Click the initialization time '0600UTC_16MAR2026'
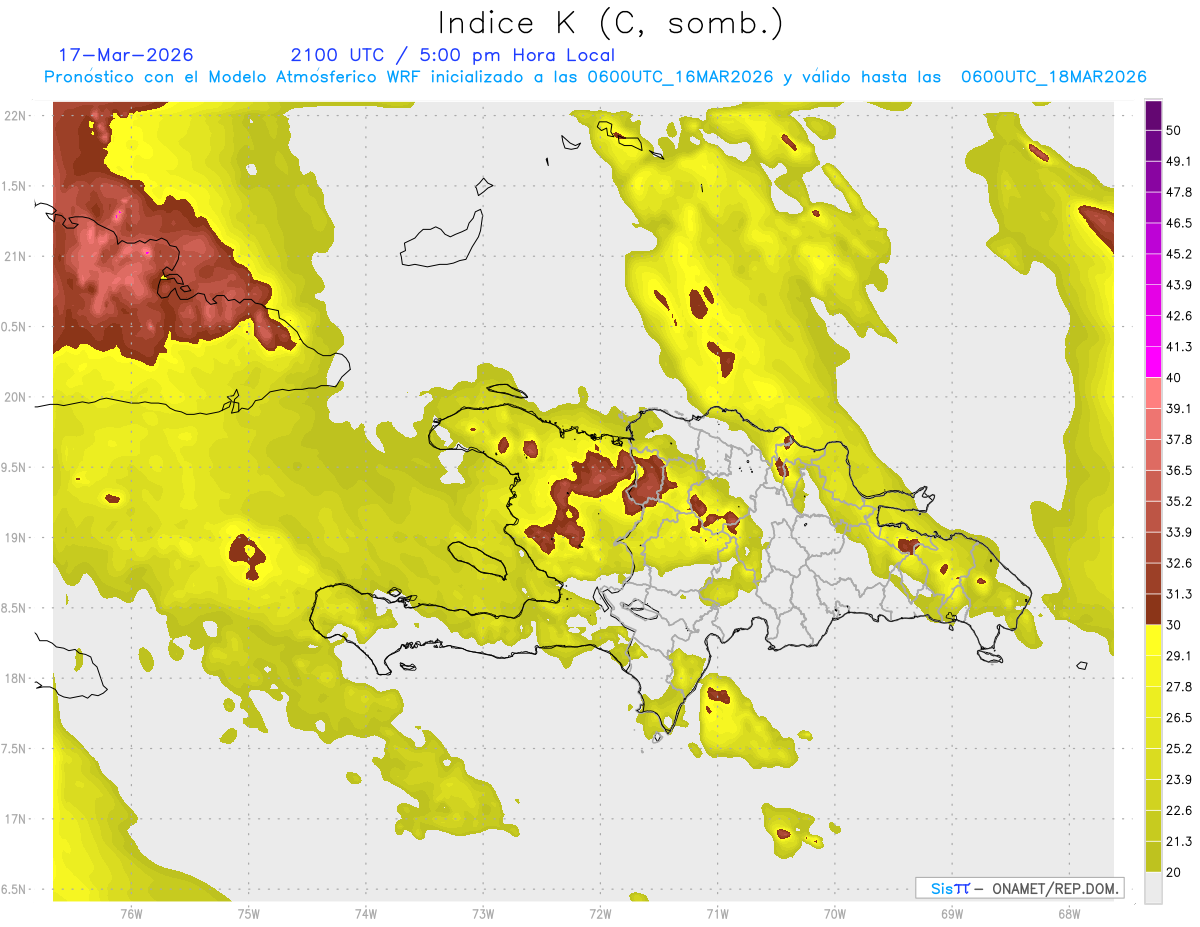Image resolution: width=1200 pixels, height=927 pixels. click(x=680, y=77)
